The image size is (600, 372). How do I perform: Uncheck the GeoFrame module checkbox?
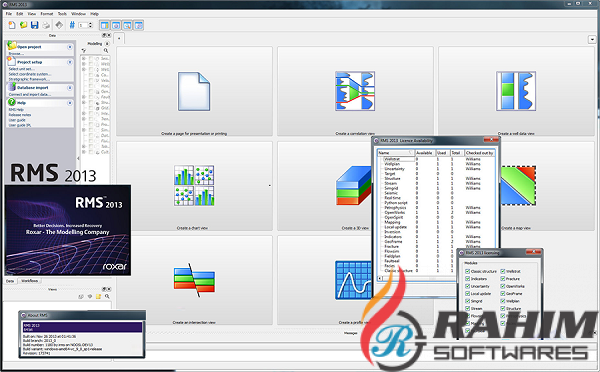(503, 294)
